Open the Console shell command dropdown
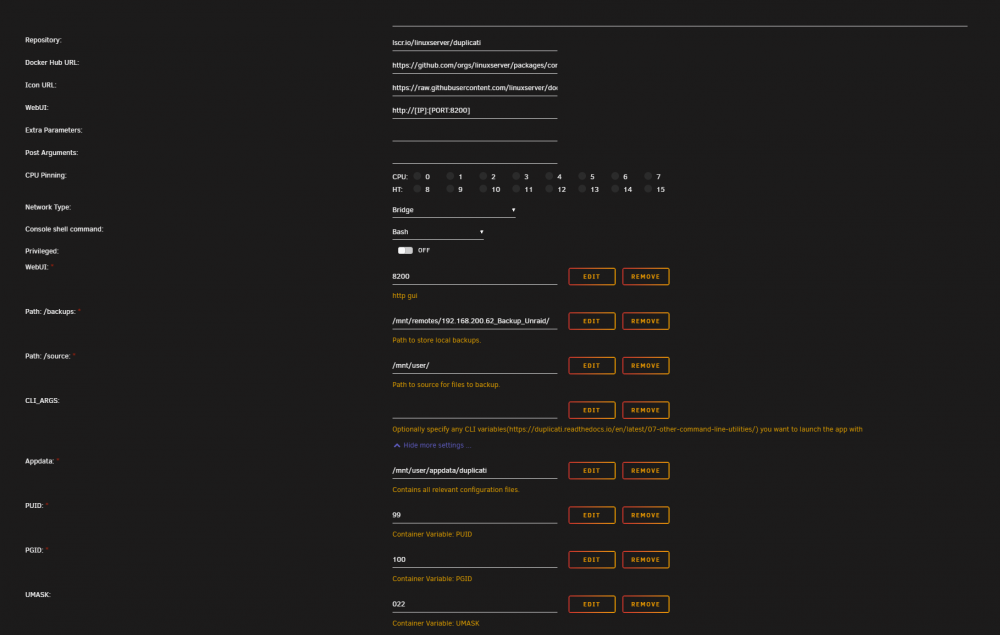1000x635 pixels. 438,232
